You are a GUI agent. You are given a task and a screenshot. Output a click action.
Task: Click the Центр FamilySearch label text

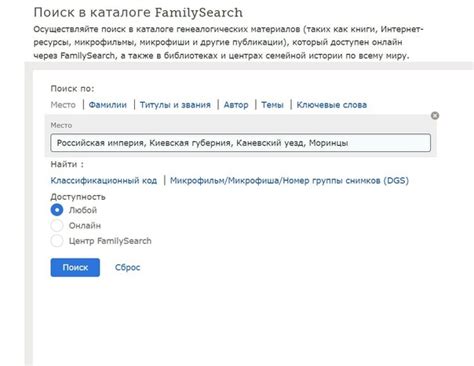click(x=110, y=241)
